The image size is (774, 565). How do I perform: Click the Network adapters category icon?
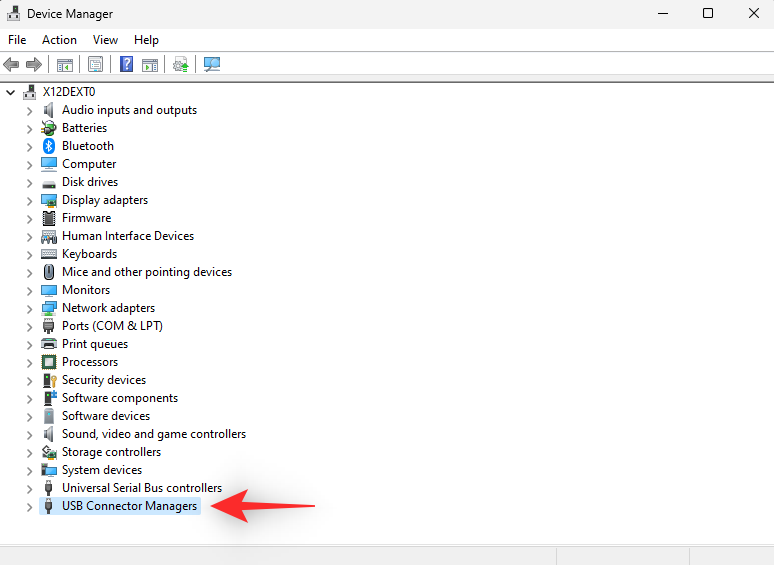click(48, 308)
